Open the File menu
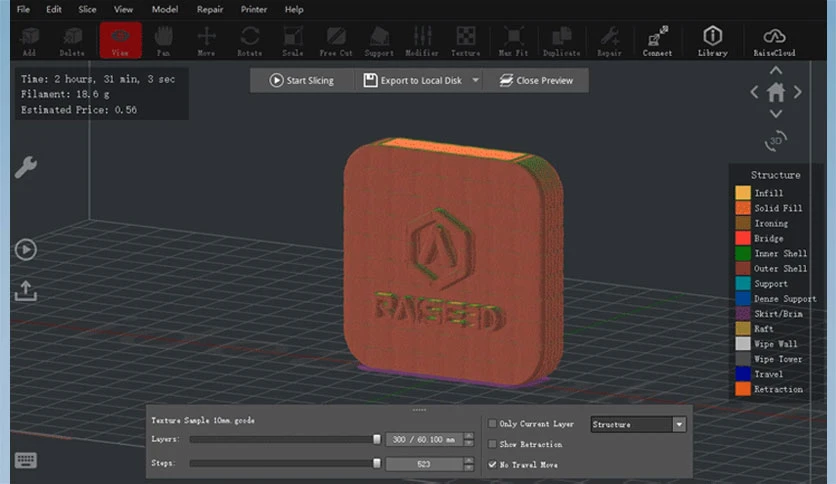This screenshot has height=484, width=836. pos(23,9)
